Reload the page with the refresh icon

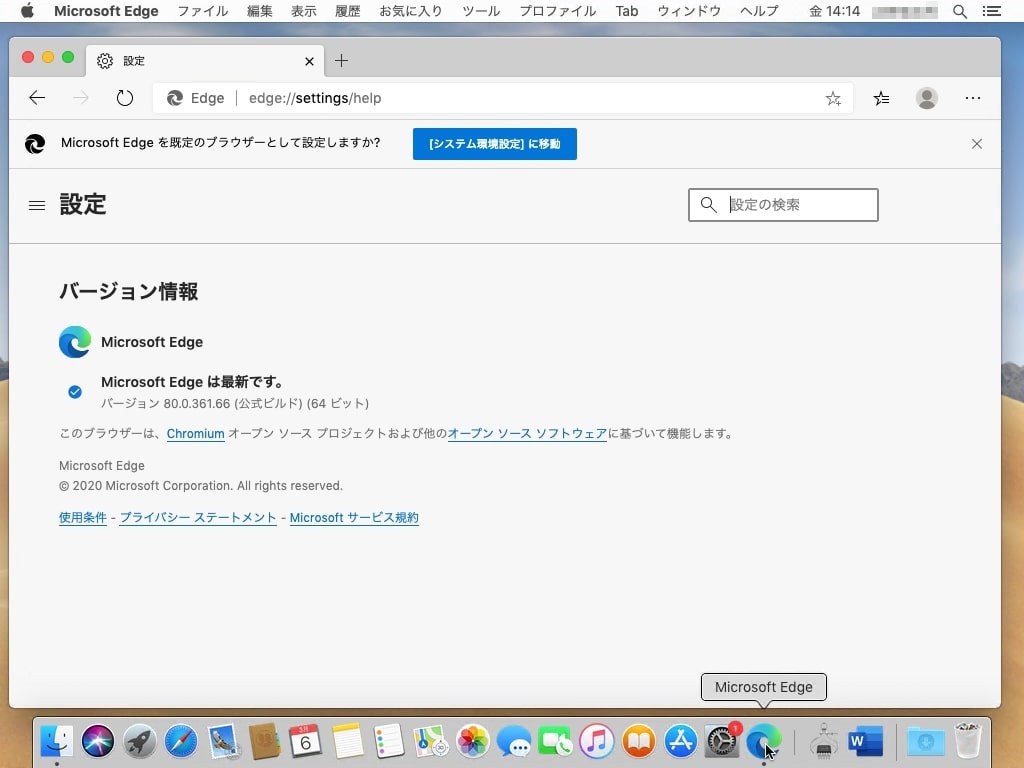coord(124,98)
